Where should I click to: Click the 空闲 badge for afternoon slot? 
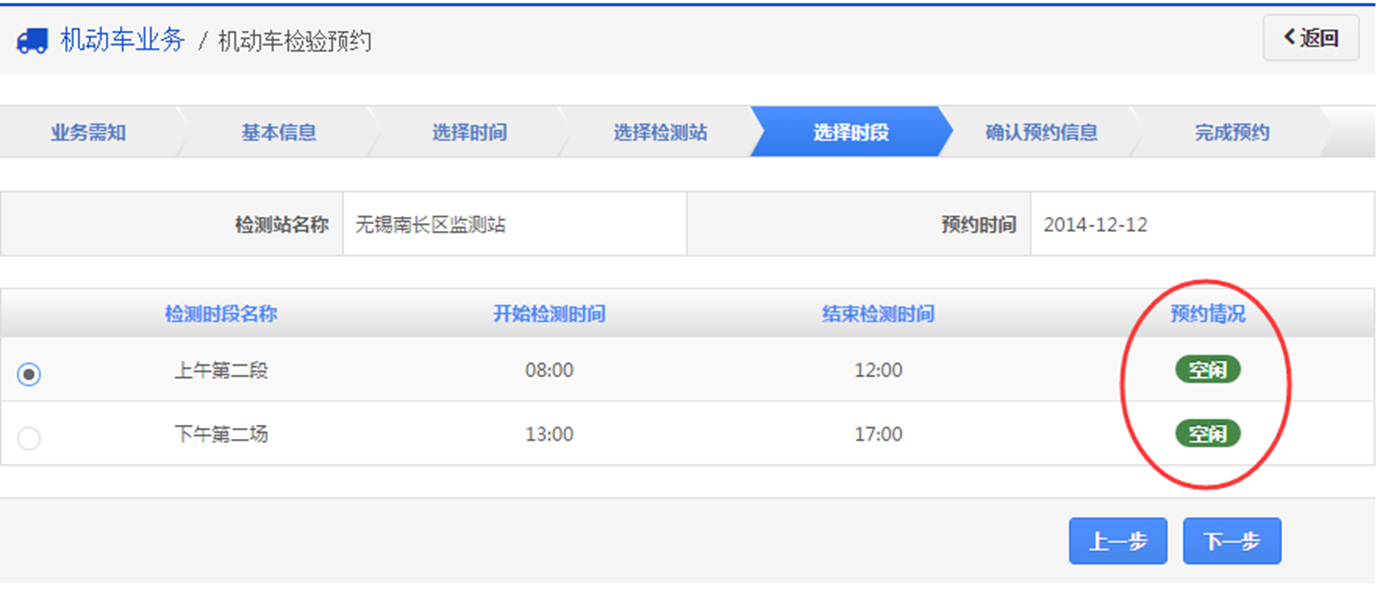pos(1207,434)
